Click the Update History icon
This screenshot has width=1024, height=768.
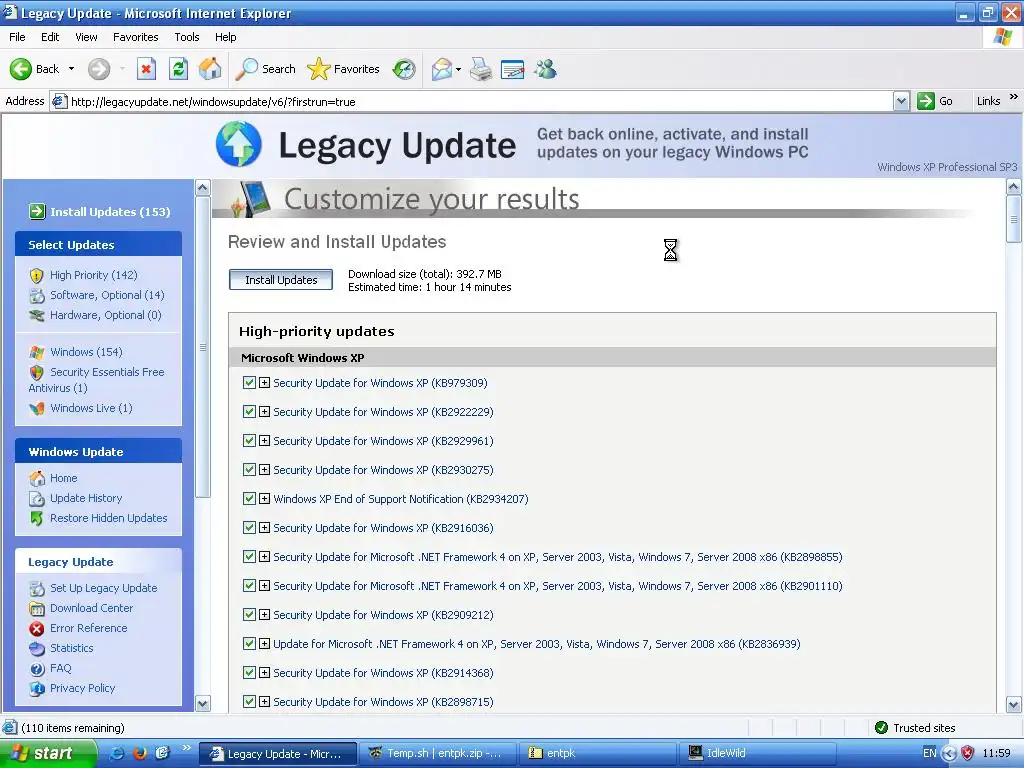[x=37, y=498]
